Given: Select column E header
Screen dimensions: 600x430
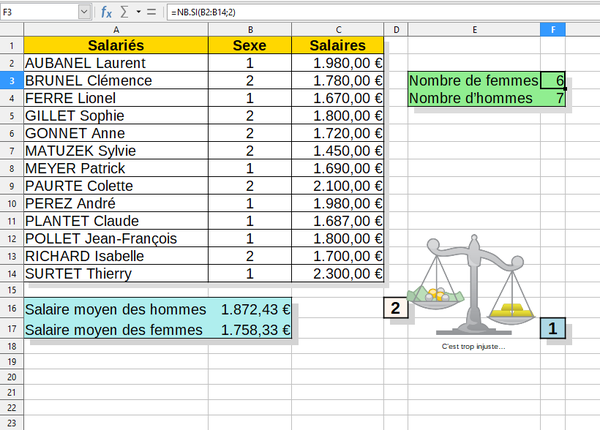Looking at the screenshot, I should point(474,30).
